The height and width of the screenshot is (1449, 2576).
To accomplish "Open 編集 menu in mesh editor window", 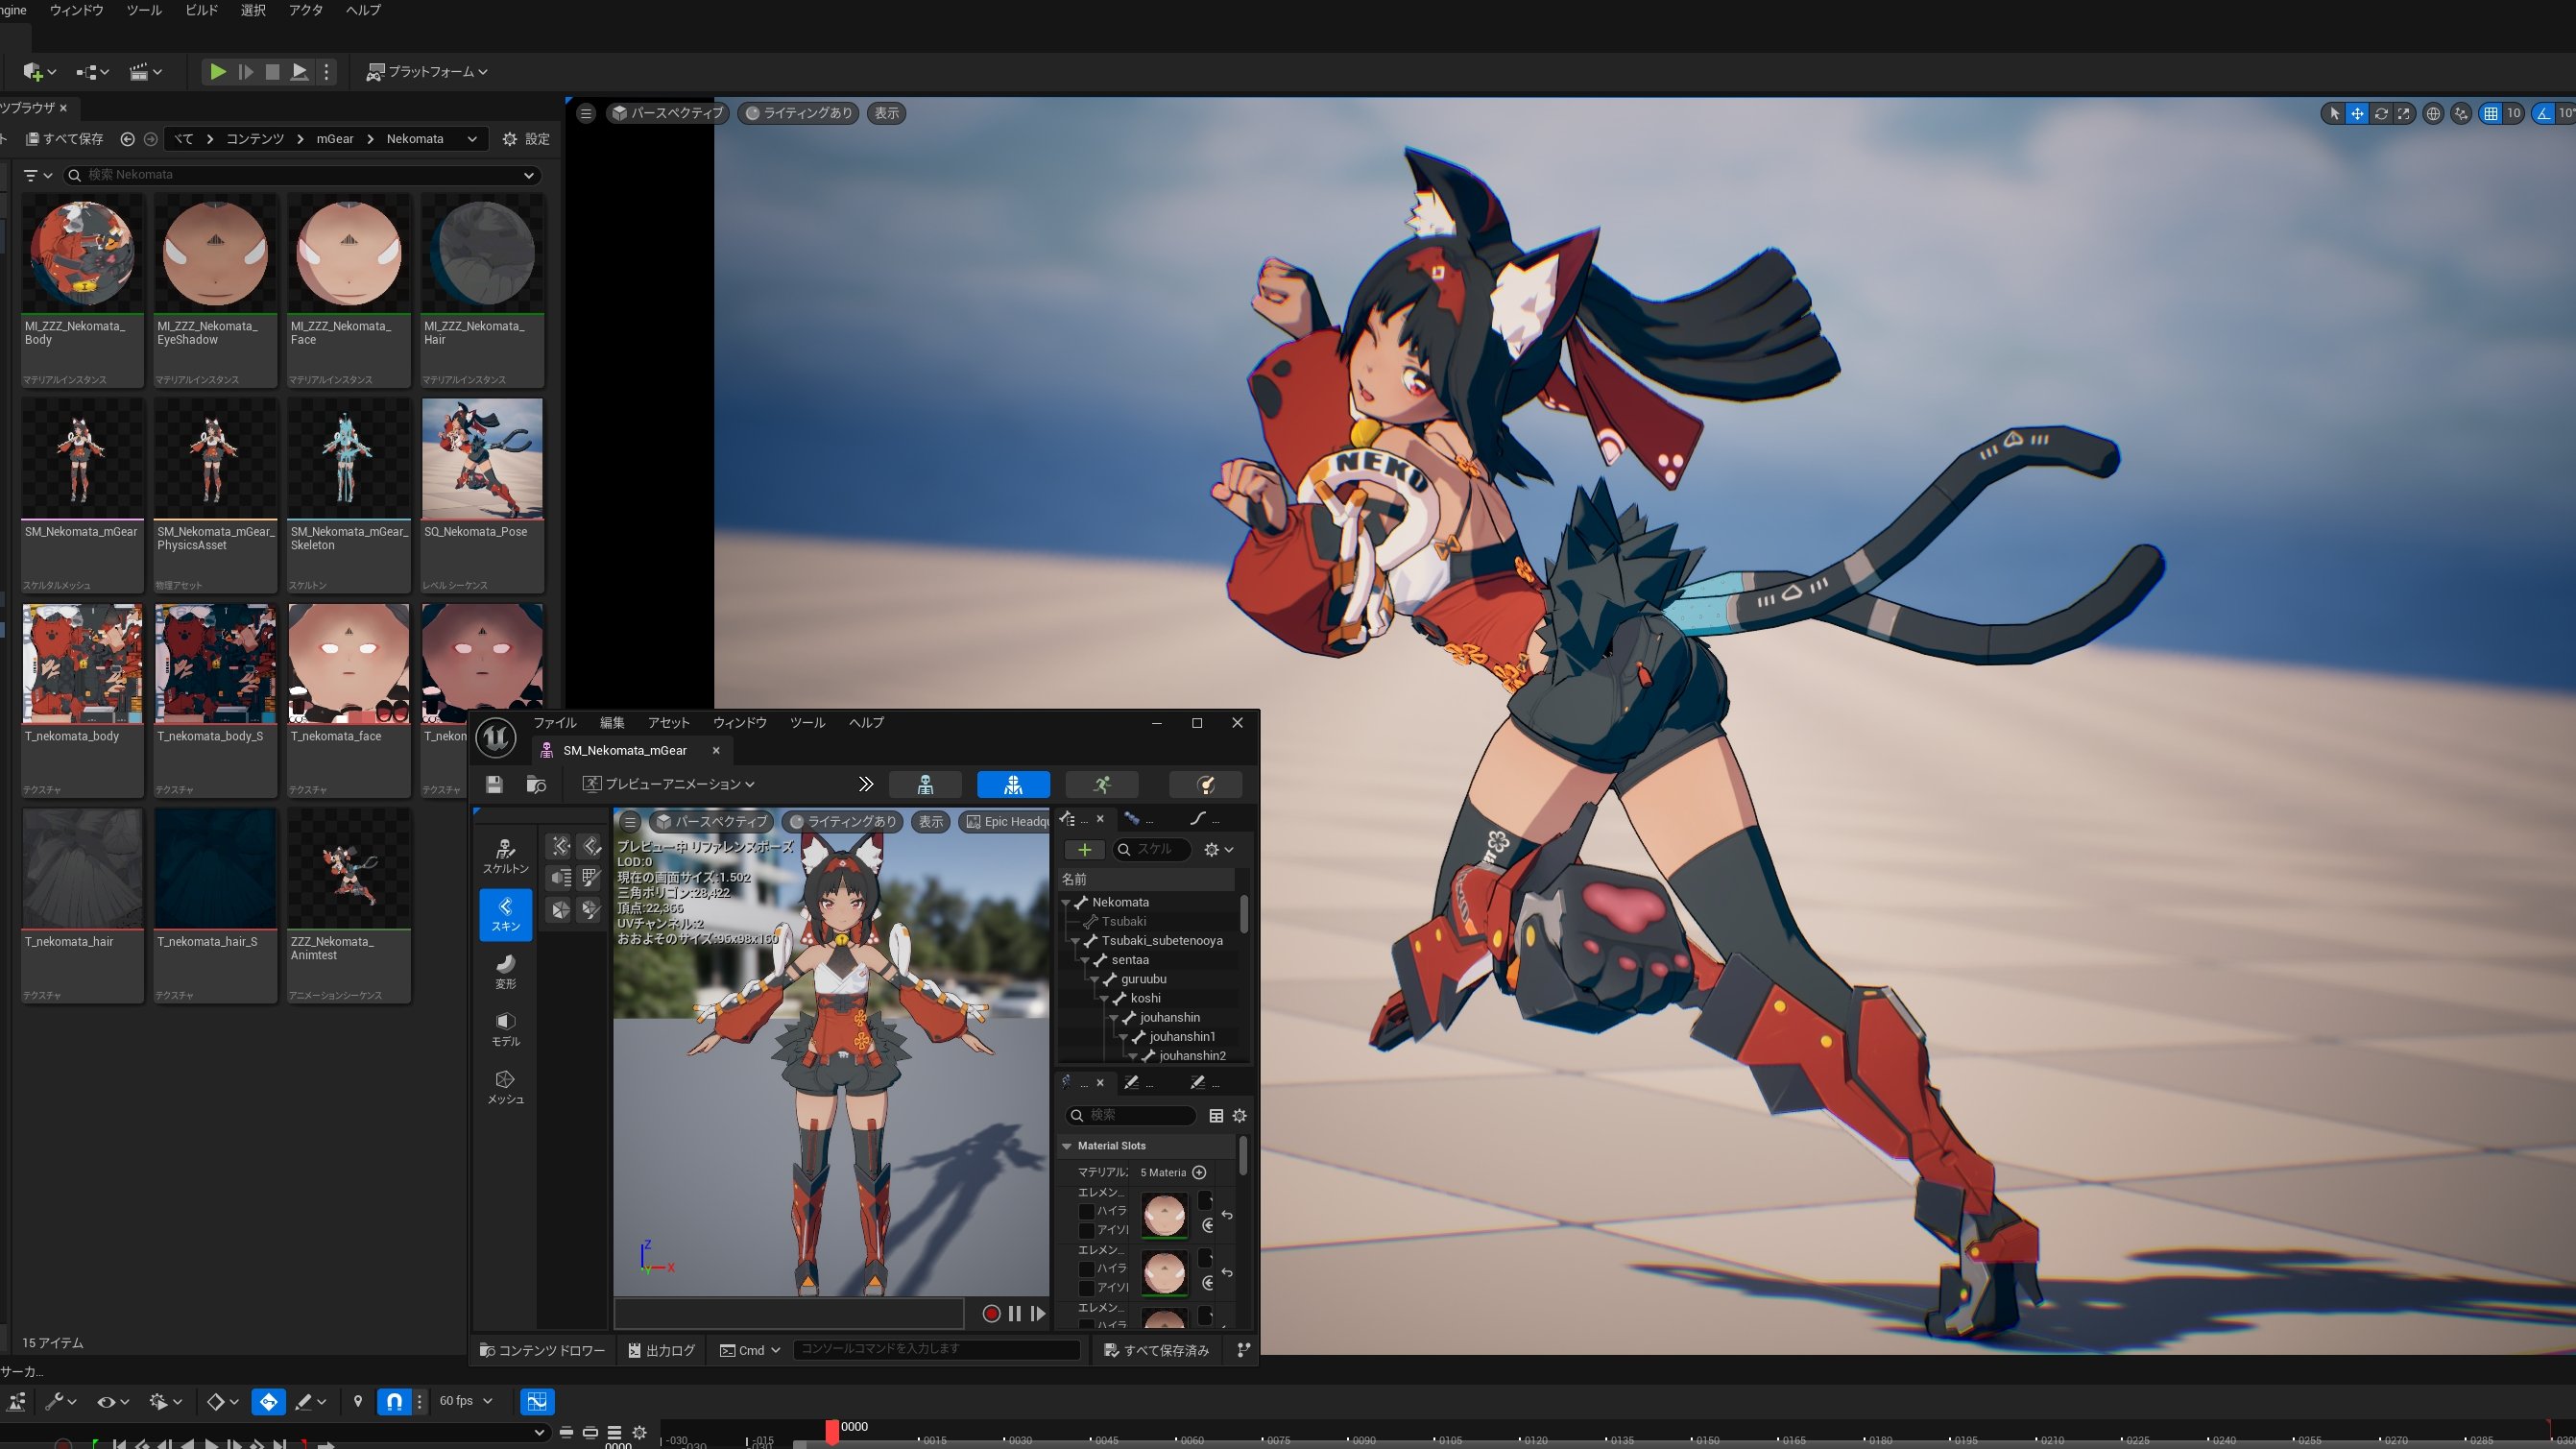I will 612,723.
